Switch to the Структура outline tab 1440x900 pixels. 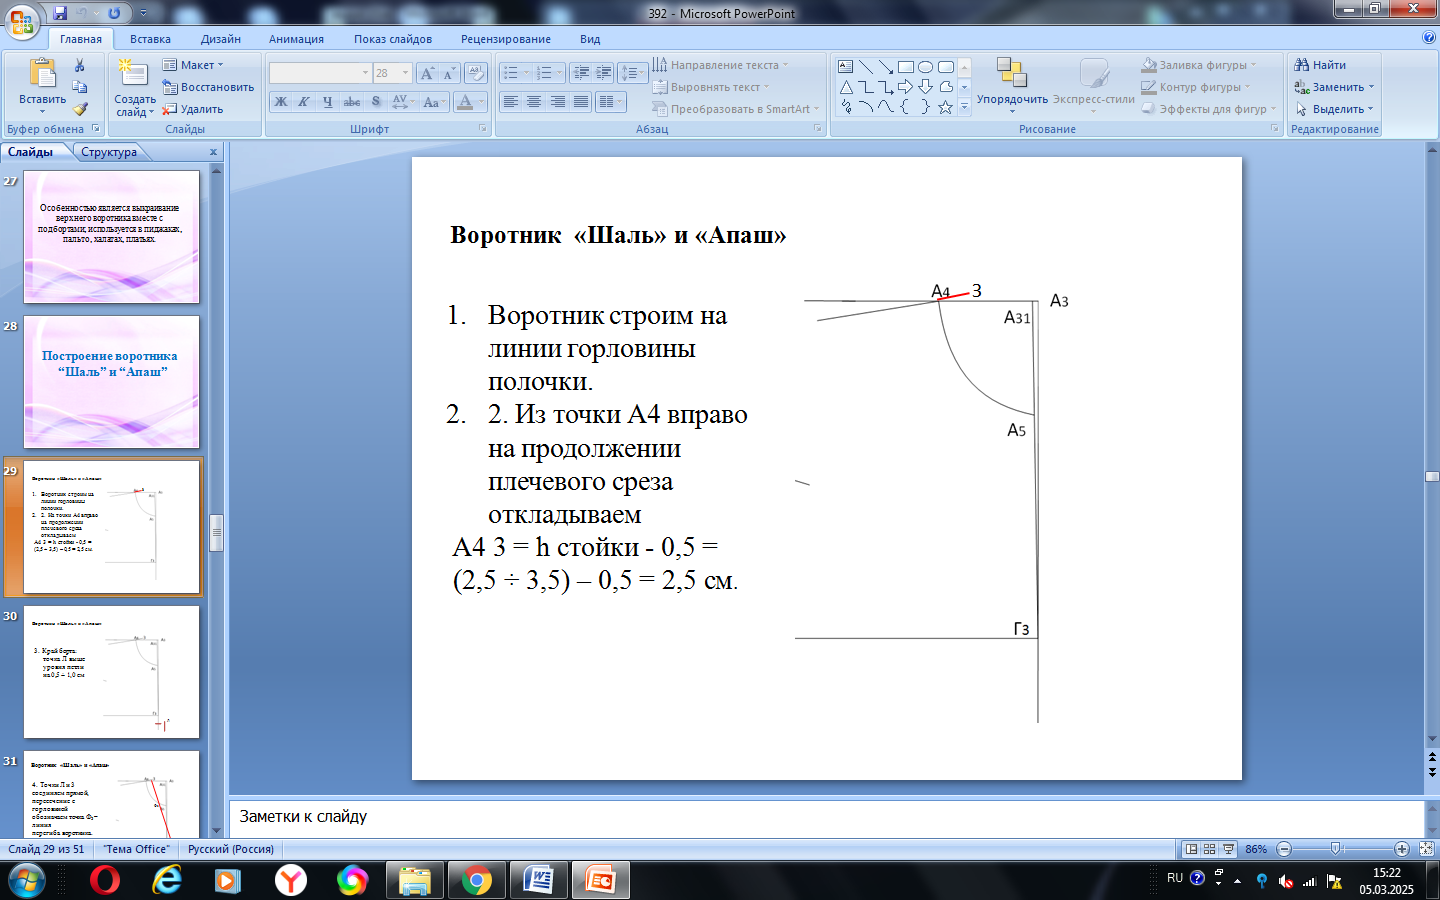pos(109,152)
